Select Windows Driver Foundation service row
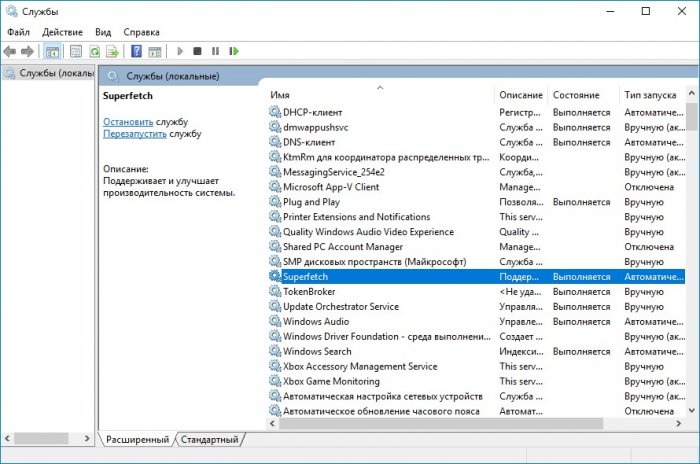 [x=476, y=336]
